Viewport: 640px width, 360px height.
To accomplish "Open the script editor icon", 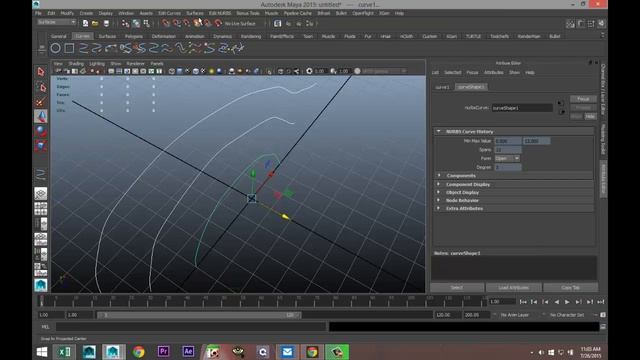I will point(603,327).
